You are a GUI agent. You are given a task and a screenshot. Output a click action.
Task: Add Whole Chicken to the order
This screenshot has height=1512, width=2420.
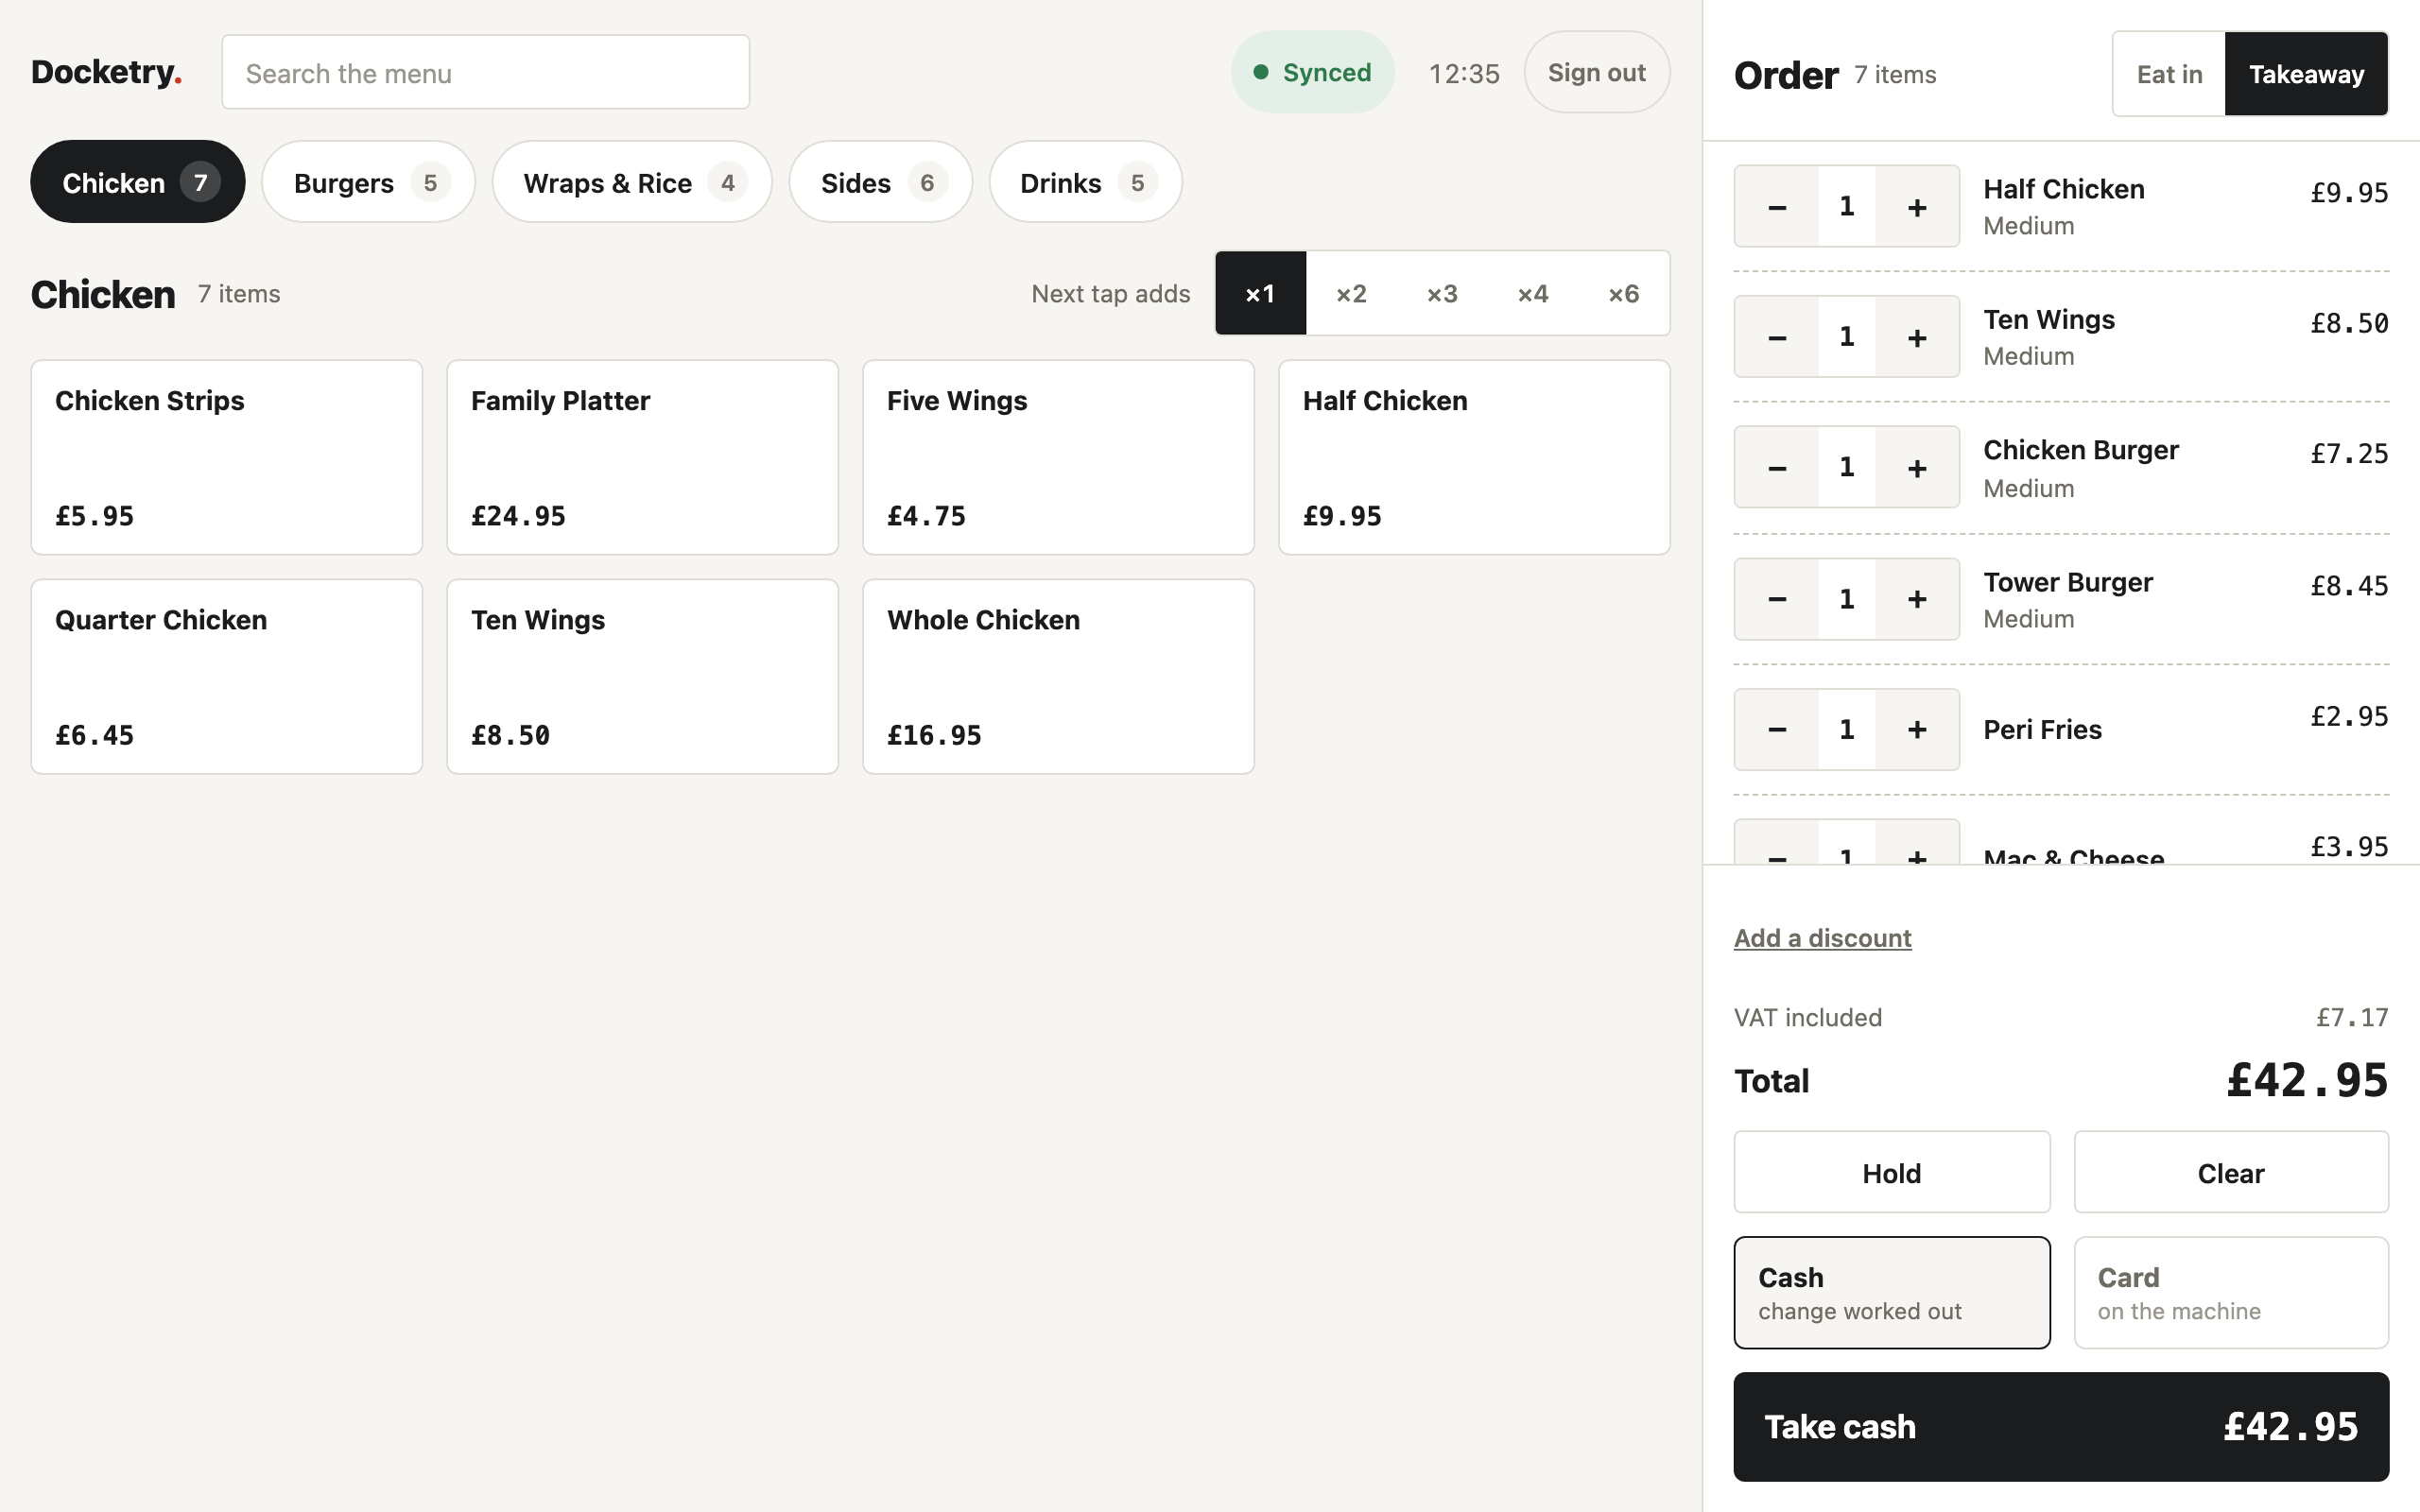[1058, 676]
